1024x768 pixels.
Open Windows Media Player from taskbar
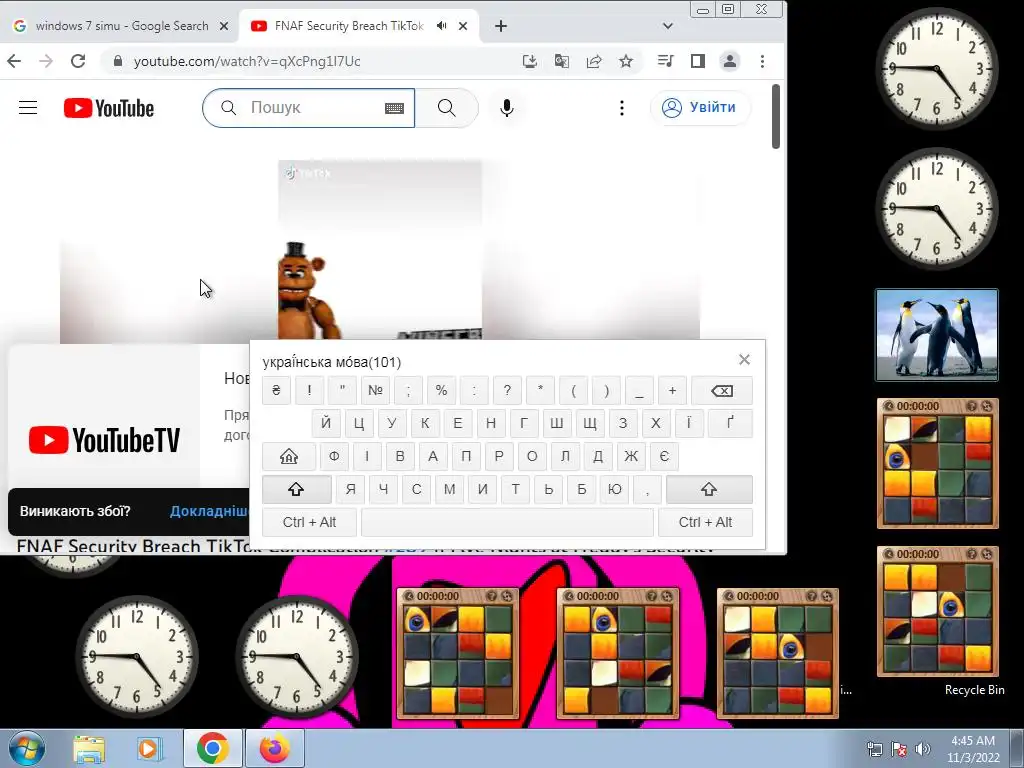coord(150,749)
